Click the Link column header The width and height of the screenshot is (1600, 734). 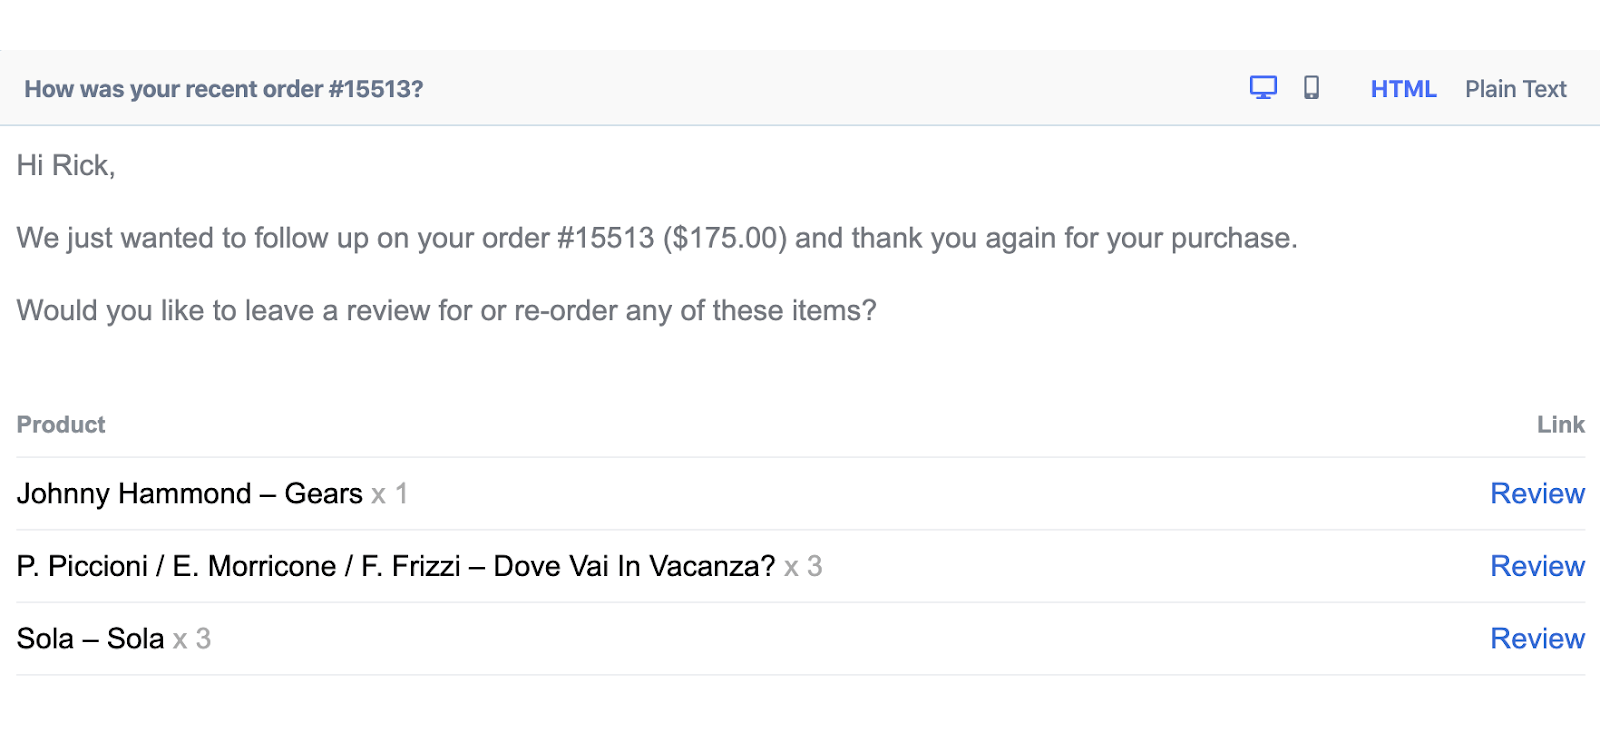click(x=1560, y=424)
